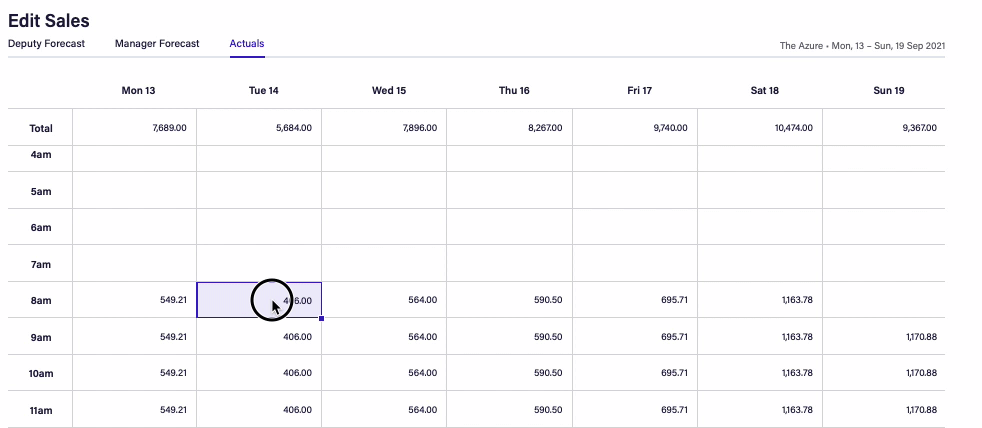The height and width of the screenshot is (428, 982).
Task: Select the empty Thursday 5am cell
Action: (509, 190)
